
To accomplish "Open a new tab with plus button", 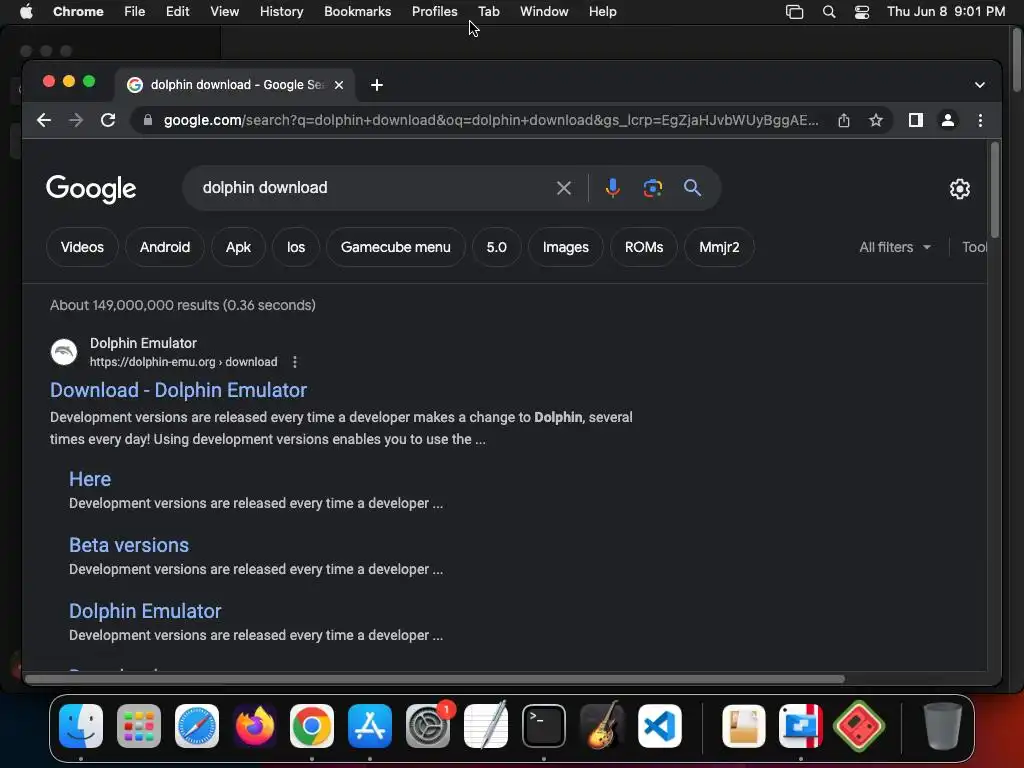I will pyautogui.click(x=377, y=85).
